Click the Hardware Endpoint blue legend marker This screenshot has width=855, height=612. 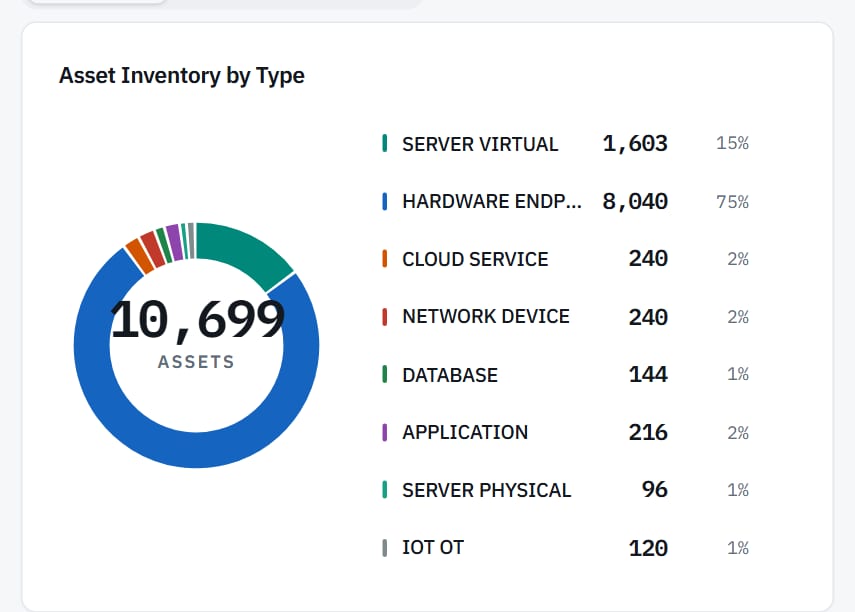tap(384, 201)
